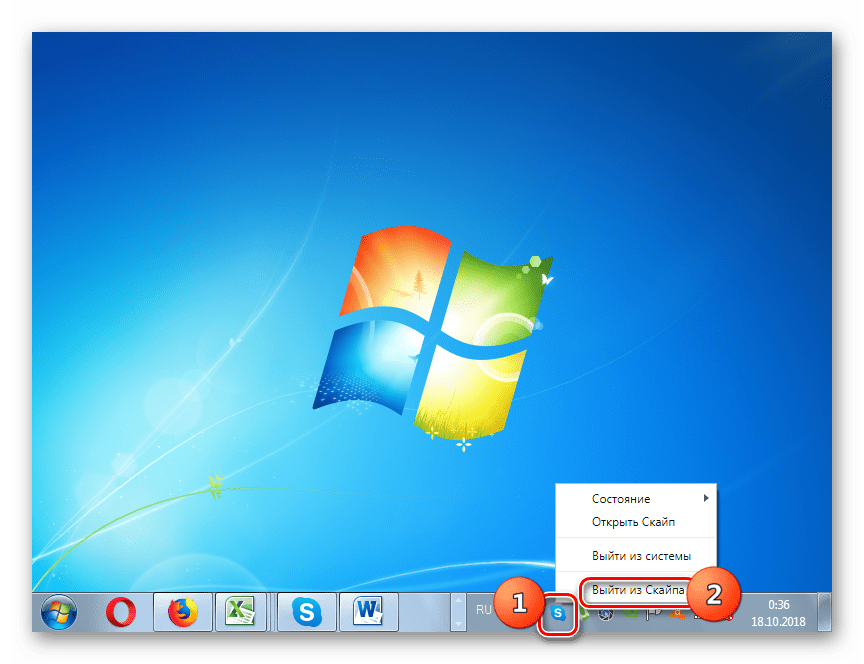
Task: Switch to Excel in the taskbar
Action: click(x=241, y=612)
